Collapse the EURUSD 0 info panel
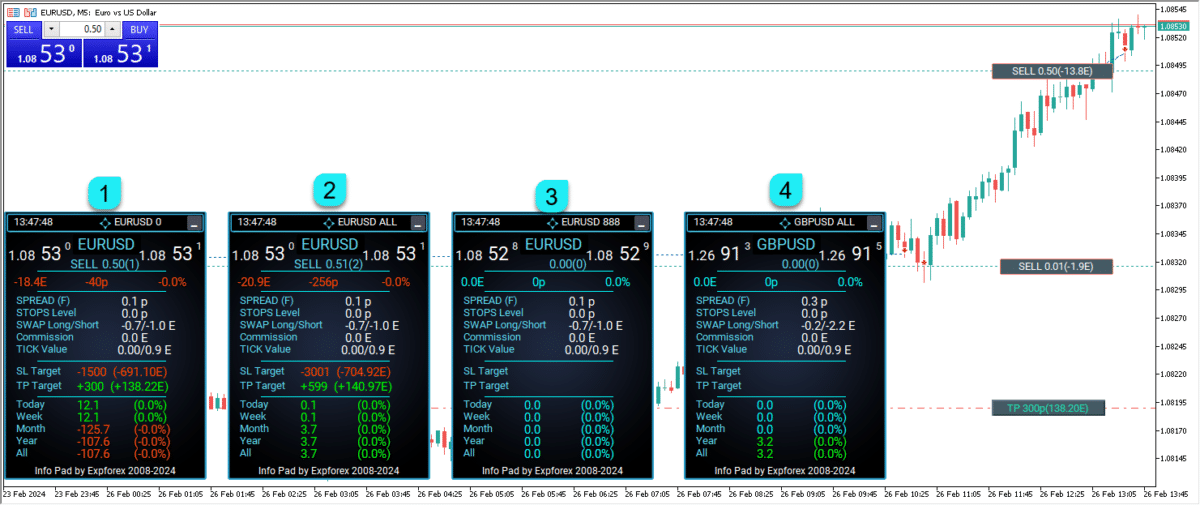Viewport: 1200px width, 505px height. 194,223
